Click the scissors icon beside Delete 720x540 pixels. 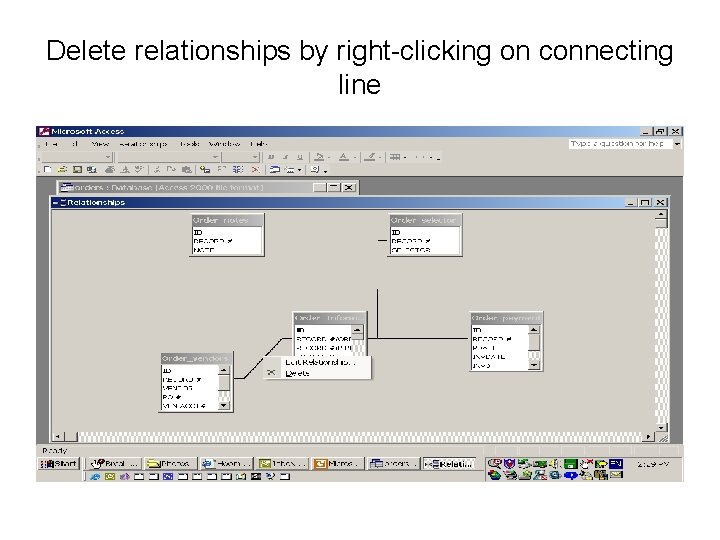tap(271, 373)
